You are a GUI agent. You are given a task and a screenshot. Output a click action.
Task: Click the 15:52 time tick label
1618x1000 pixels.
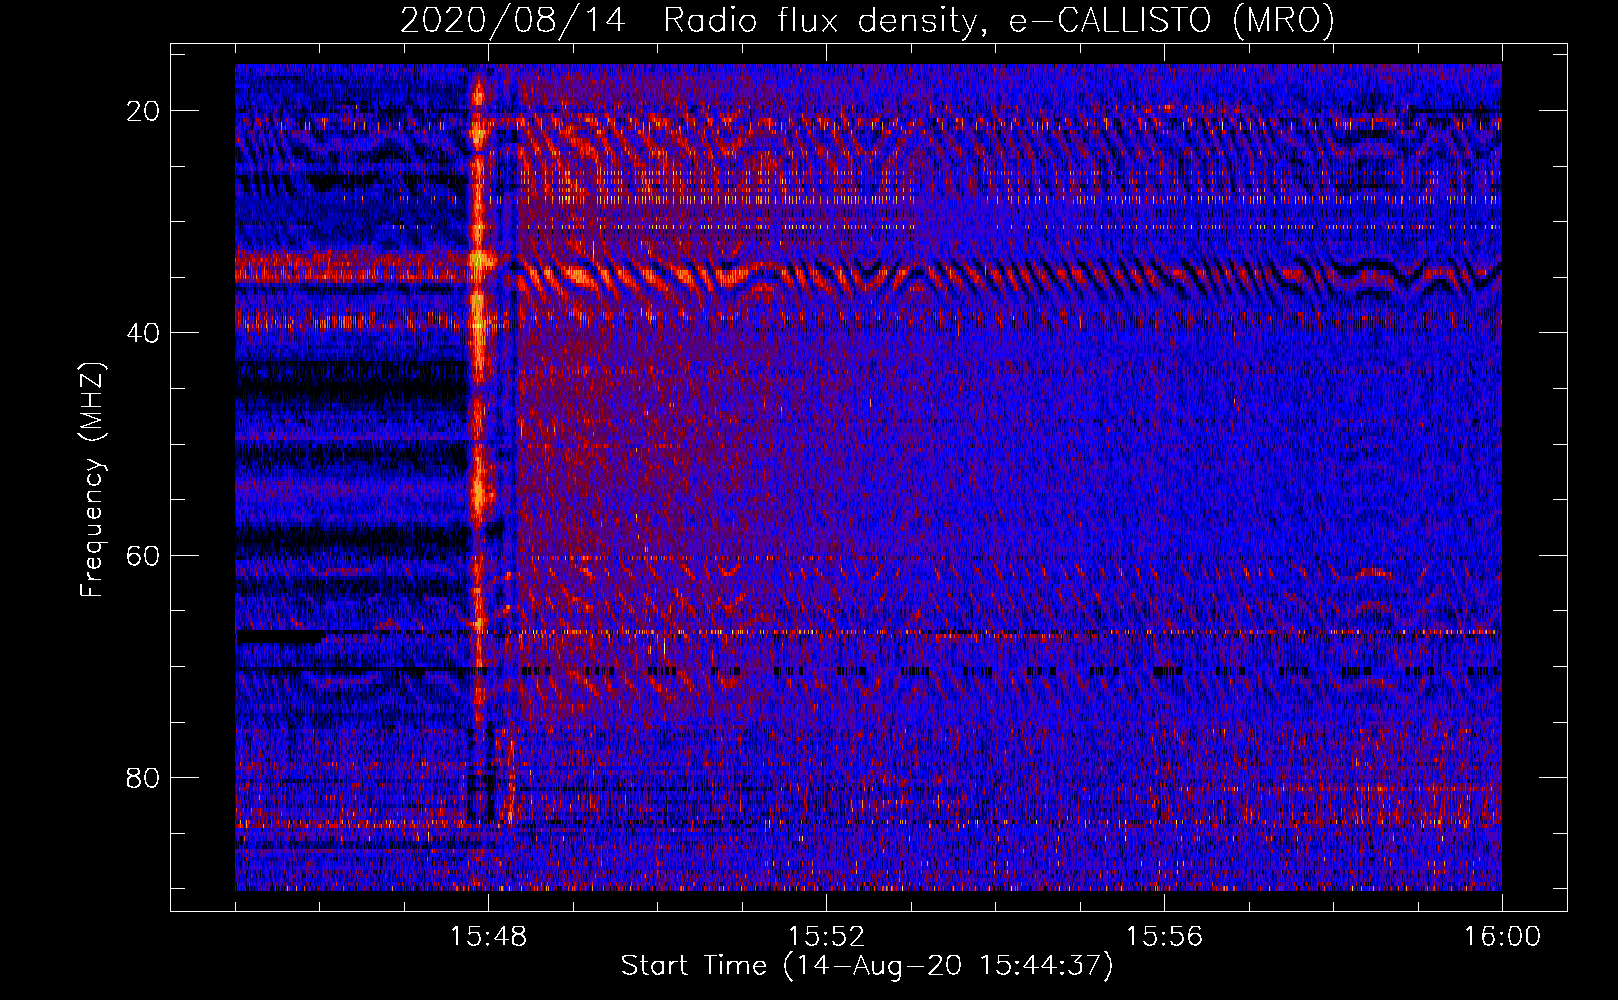click(826, 936)
